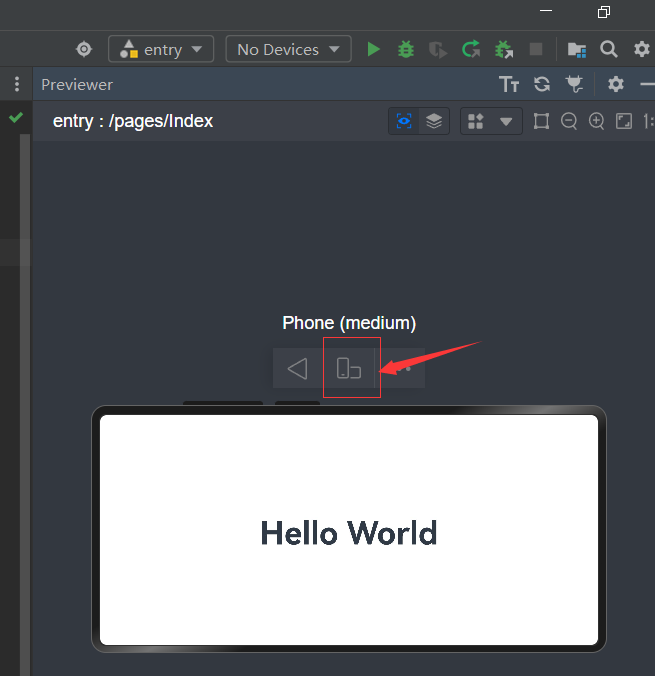Viewport: 655px width, 676px height.
Task: Open project structure folder icon
Action: click(x=577, y=50)
